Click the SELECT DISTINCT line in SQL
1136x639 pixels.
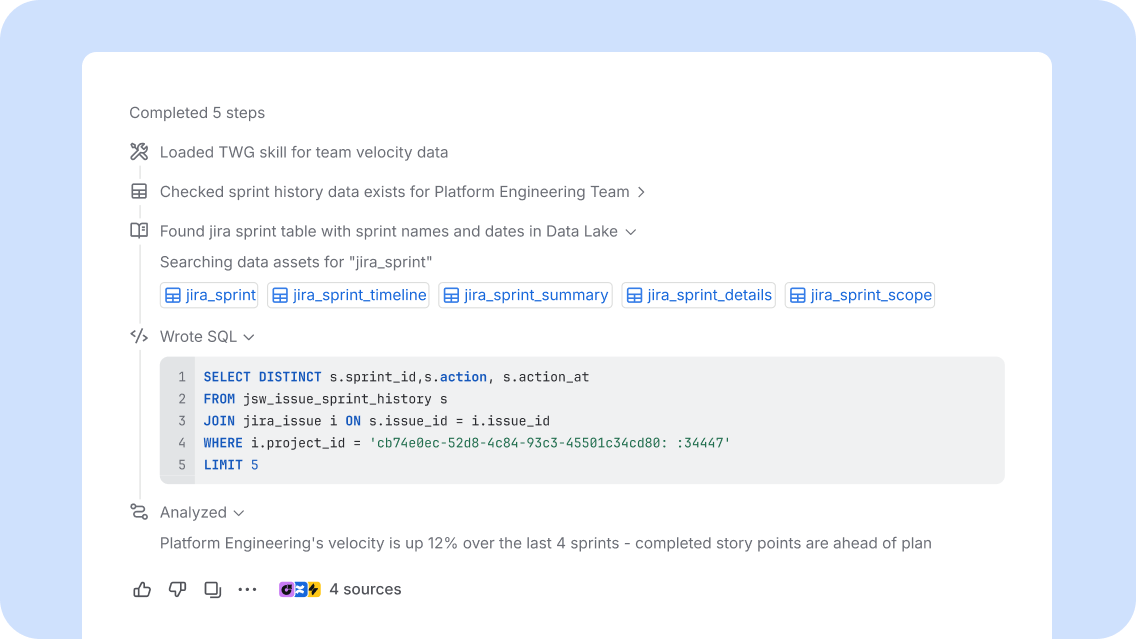coord(396,377)
